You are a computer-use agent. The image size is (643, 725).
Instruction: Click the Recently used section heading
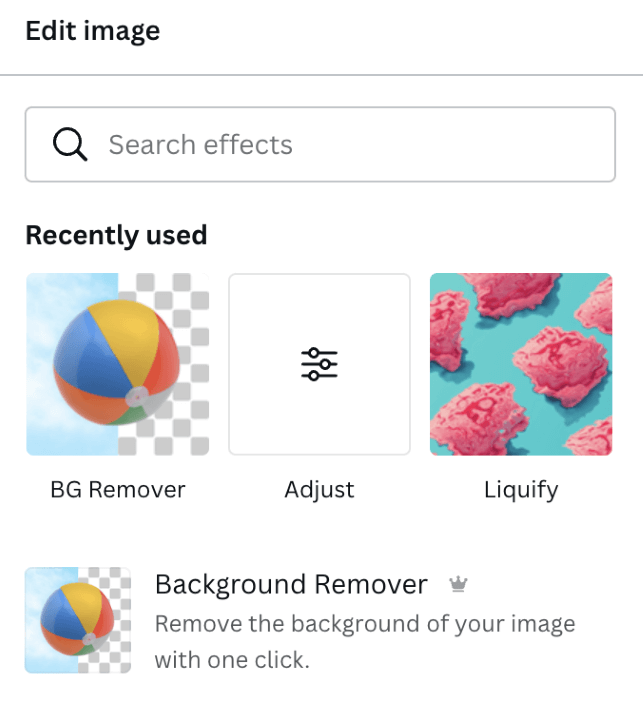click(x=116, y=235)
